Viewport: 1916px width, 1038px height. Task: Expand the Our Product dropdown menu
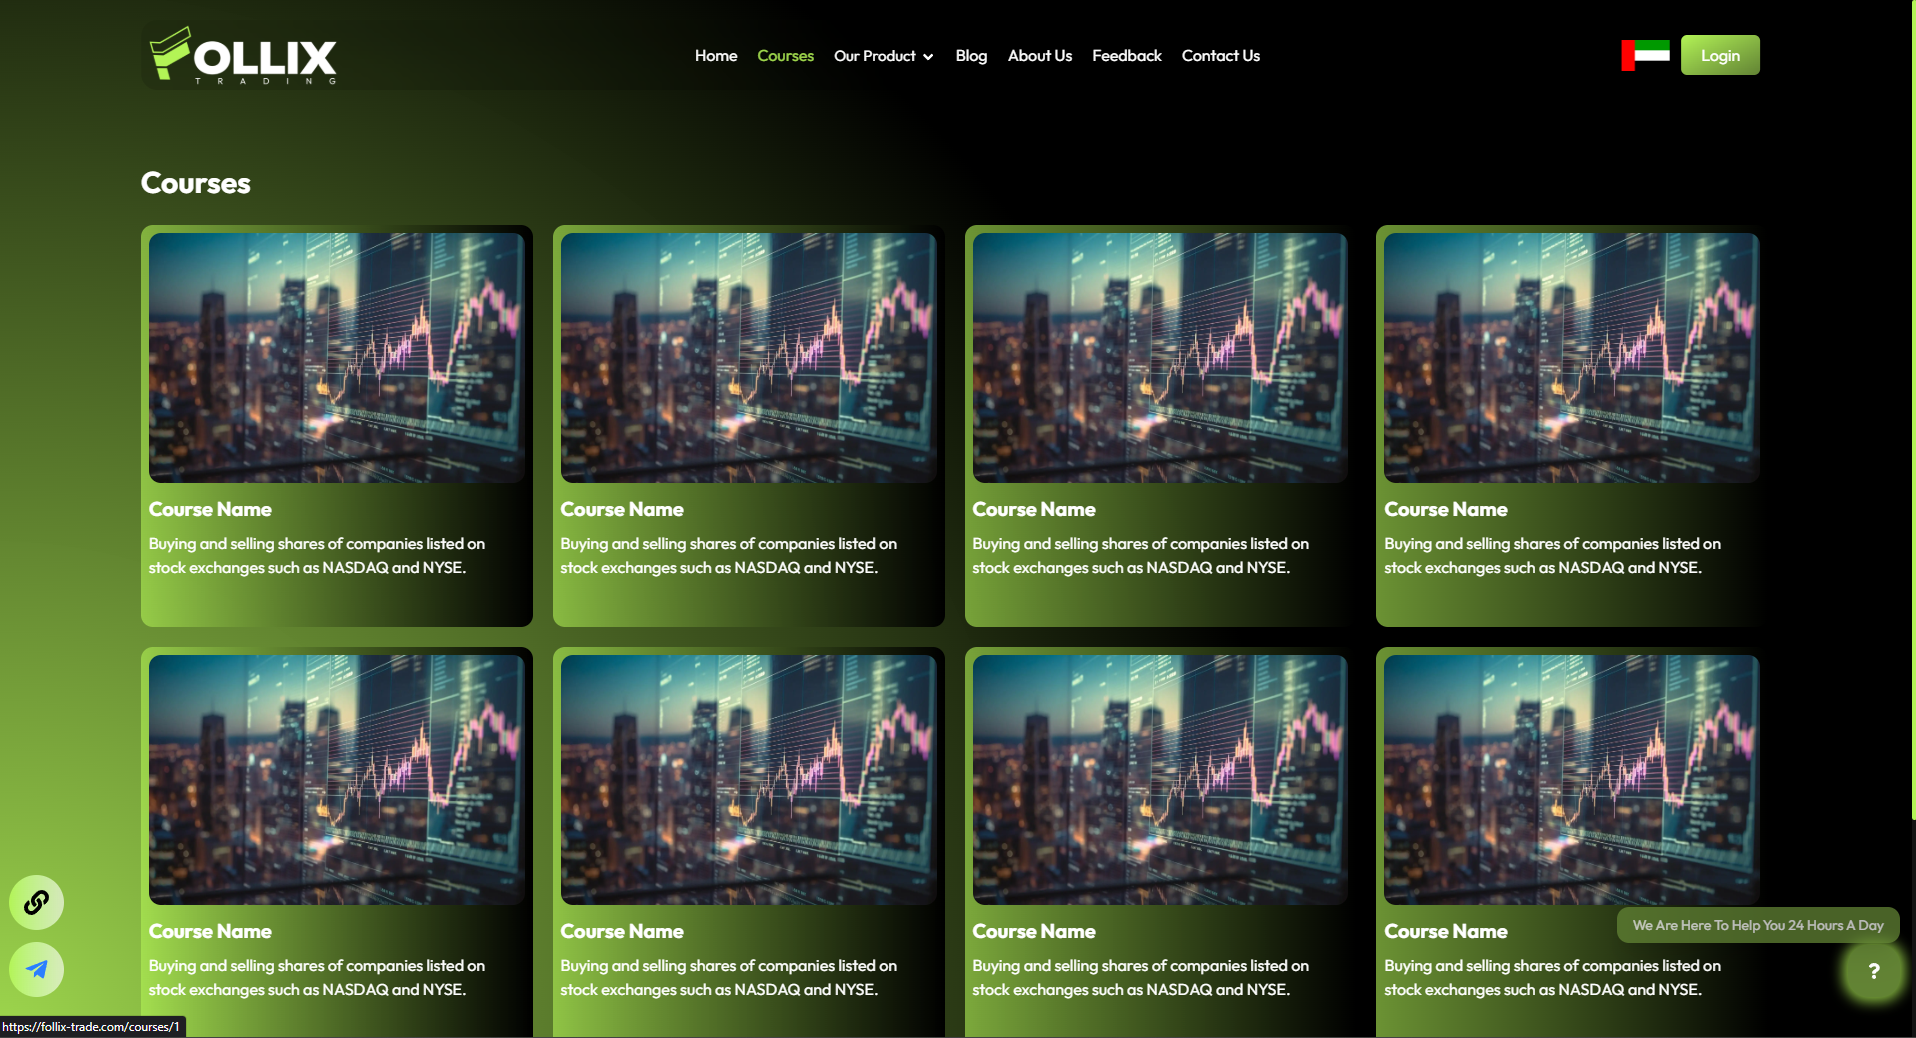click(883, 56)
